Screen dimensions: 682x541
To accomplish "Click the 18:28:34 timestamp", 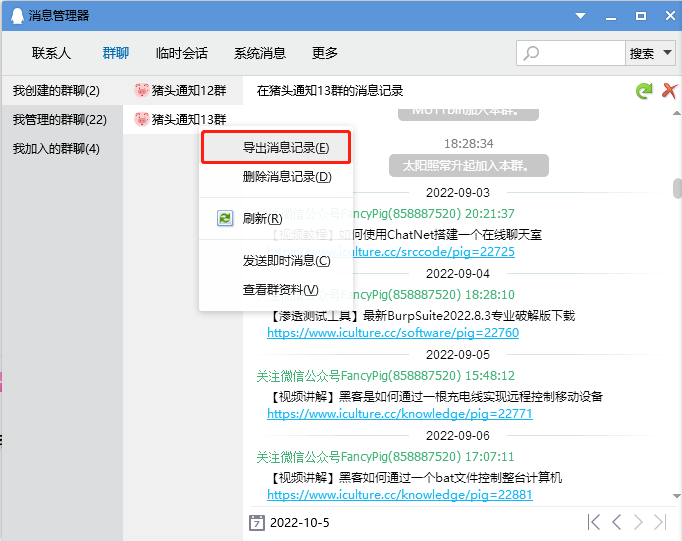I will (468, 144).
